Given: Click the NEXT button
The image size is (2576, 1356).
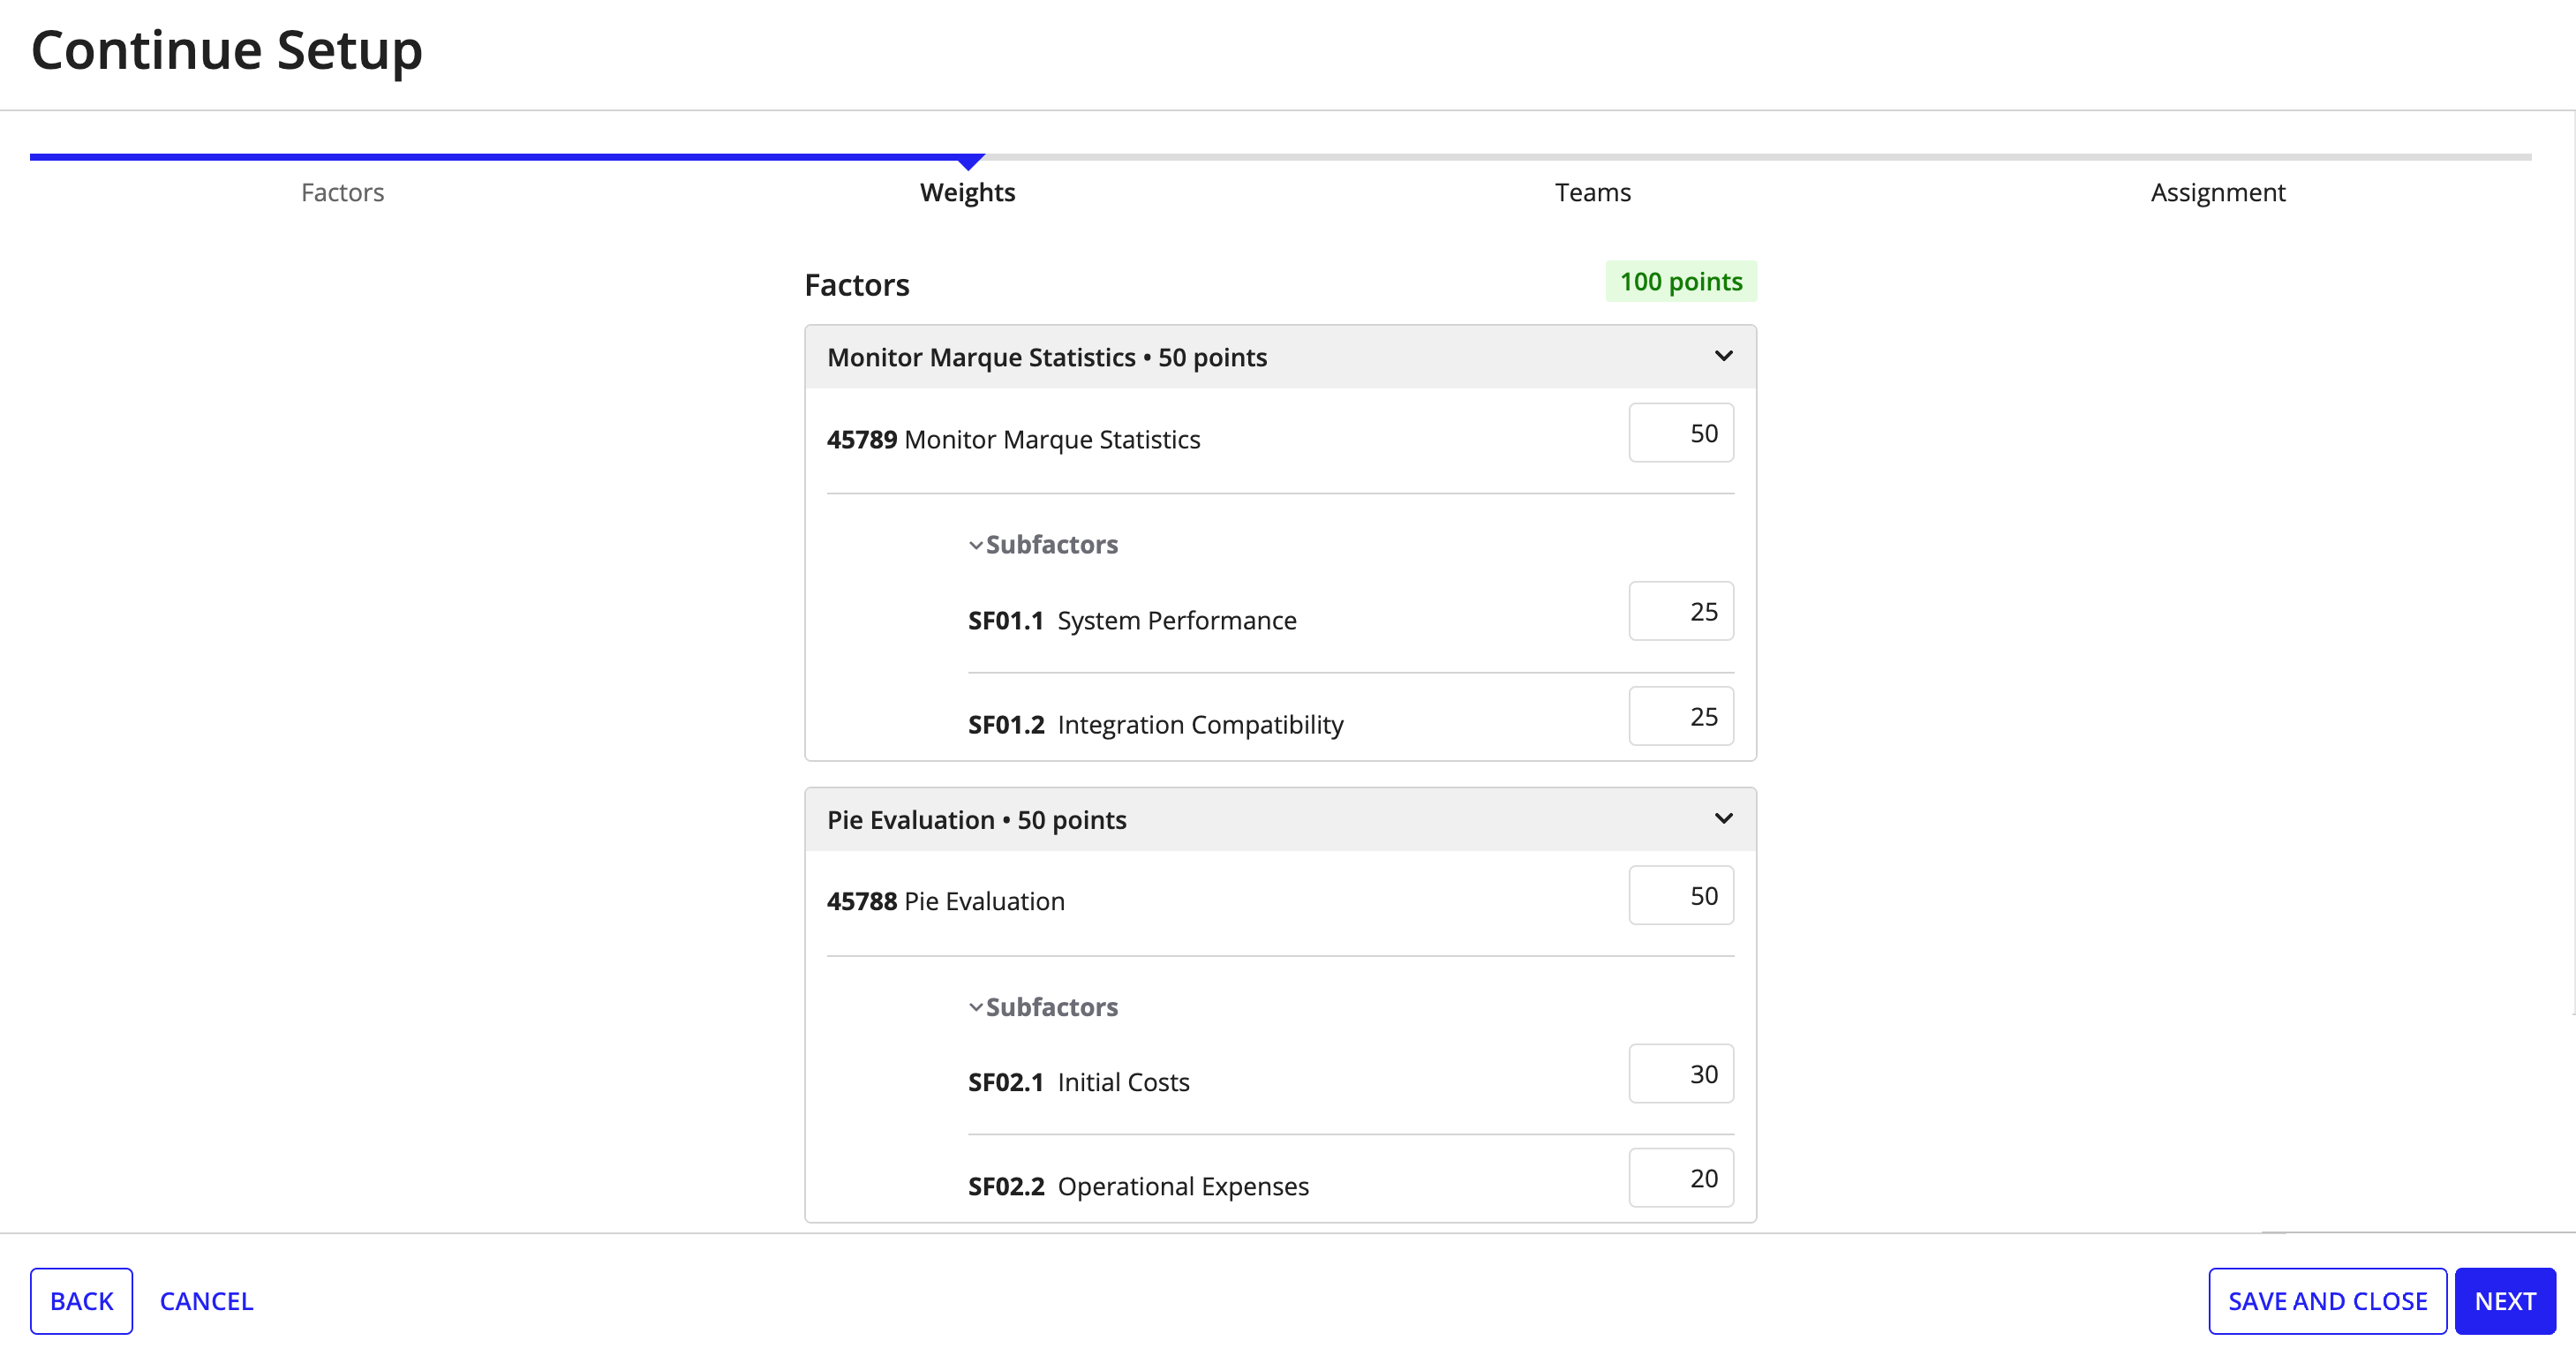Looking at the screenshot, I should point(2504,1301).
